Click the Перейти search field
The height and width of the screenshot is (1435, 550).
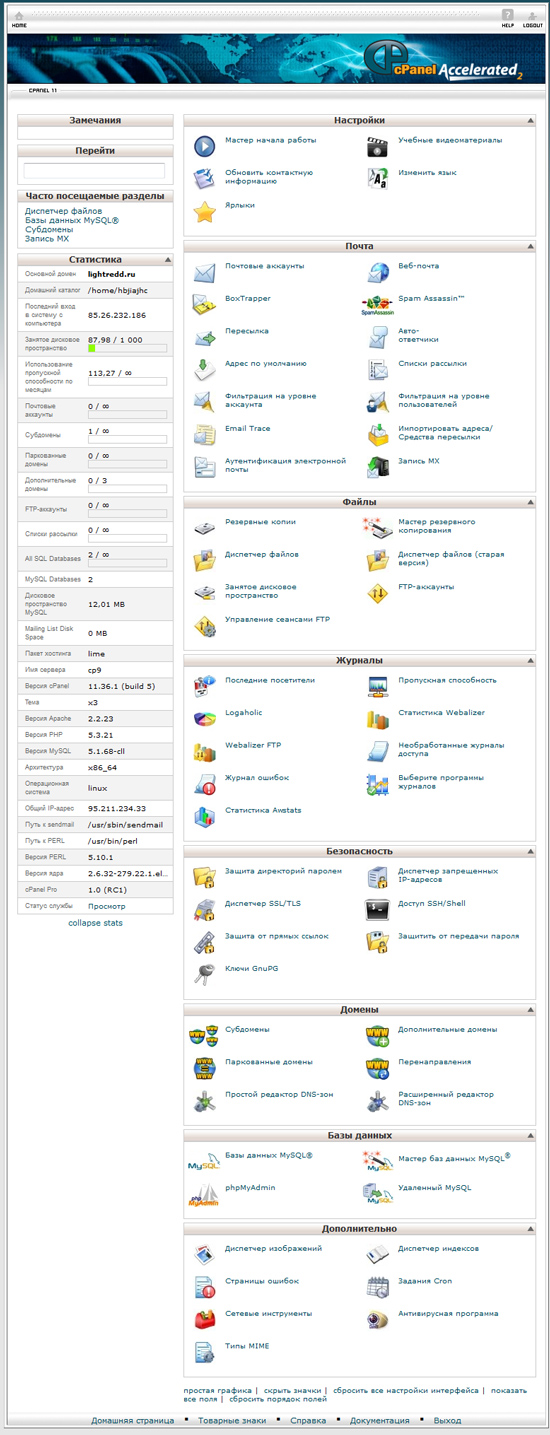point(95,171)
